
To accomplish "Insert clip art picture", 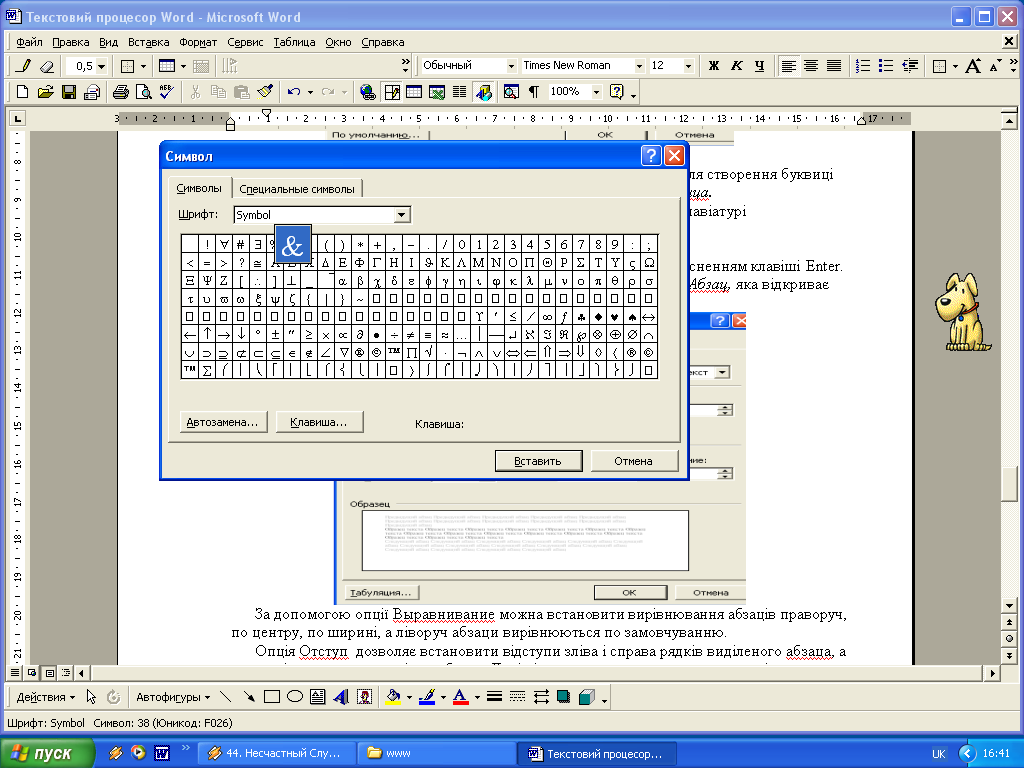I will click(x=364, y=697).
